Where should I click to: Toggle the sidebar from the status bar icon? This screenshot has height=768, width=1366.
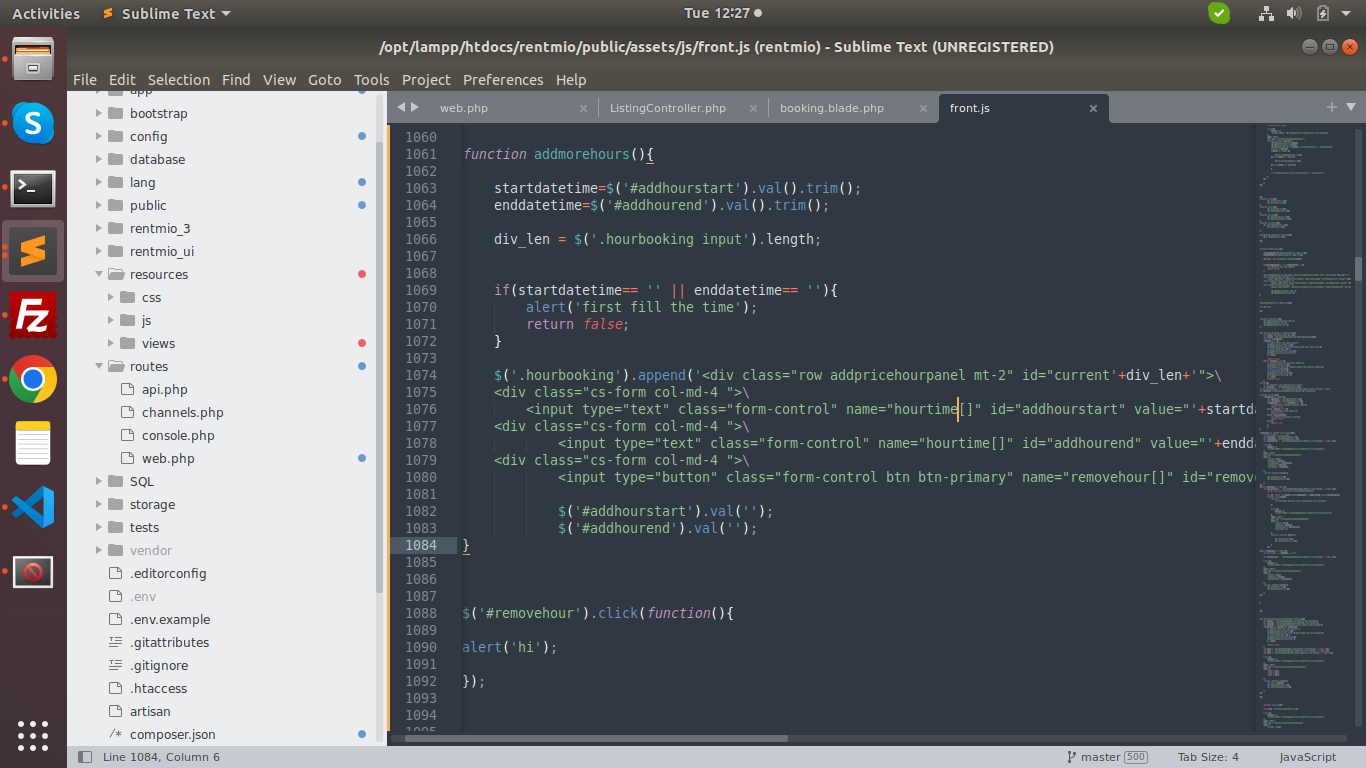click(x=85, y=757)
